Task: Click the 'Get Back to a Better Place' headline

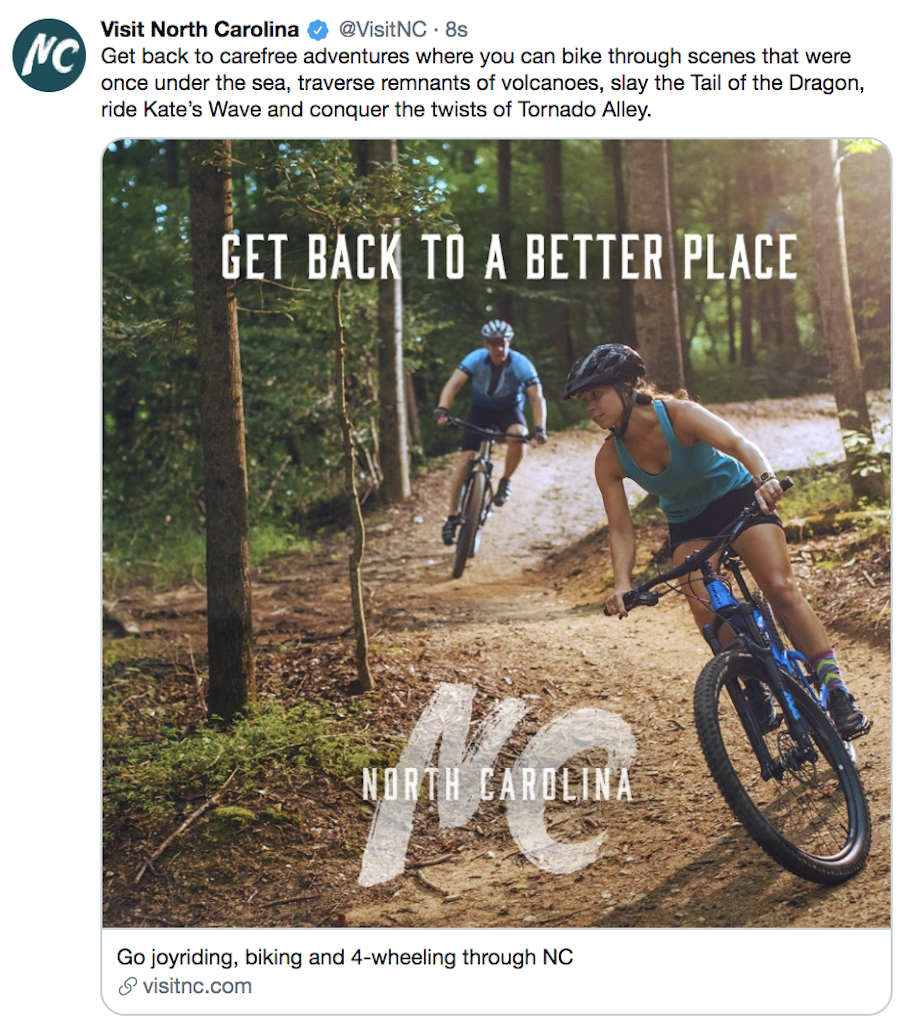Action: click(509, 257)
